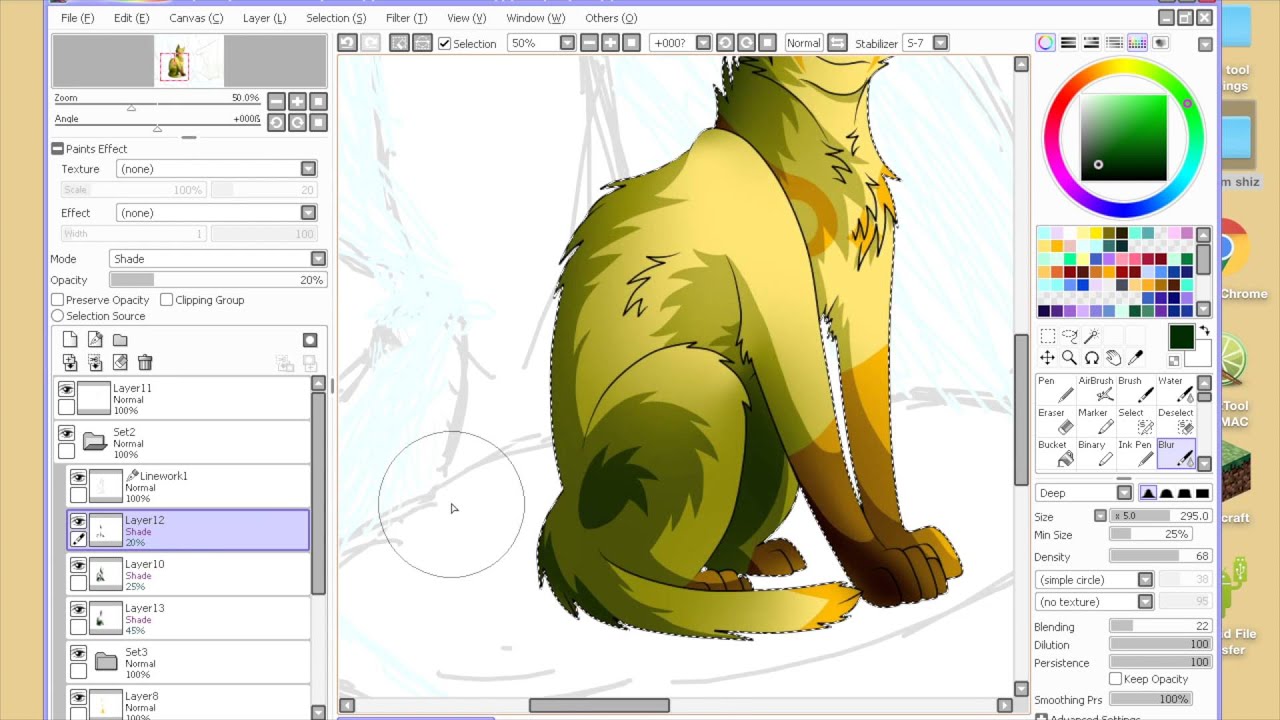1280x720 pixels.
Task: Open the canvas rotation angle dropdown
Action: (x=703, y=43)
